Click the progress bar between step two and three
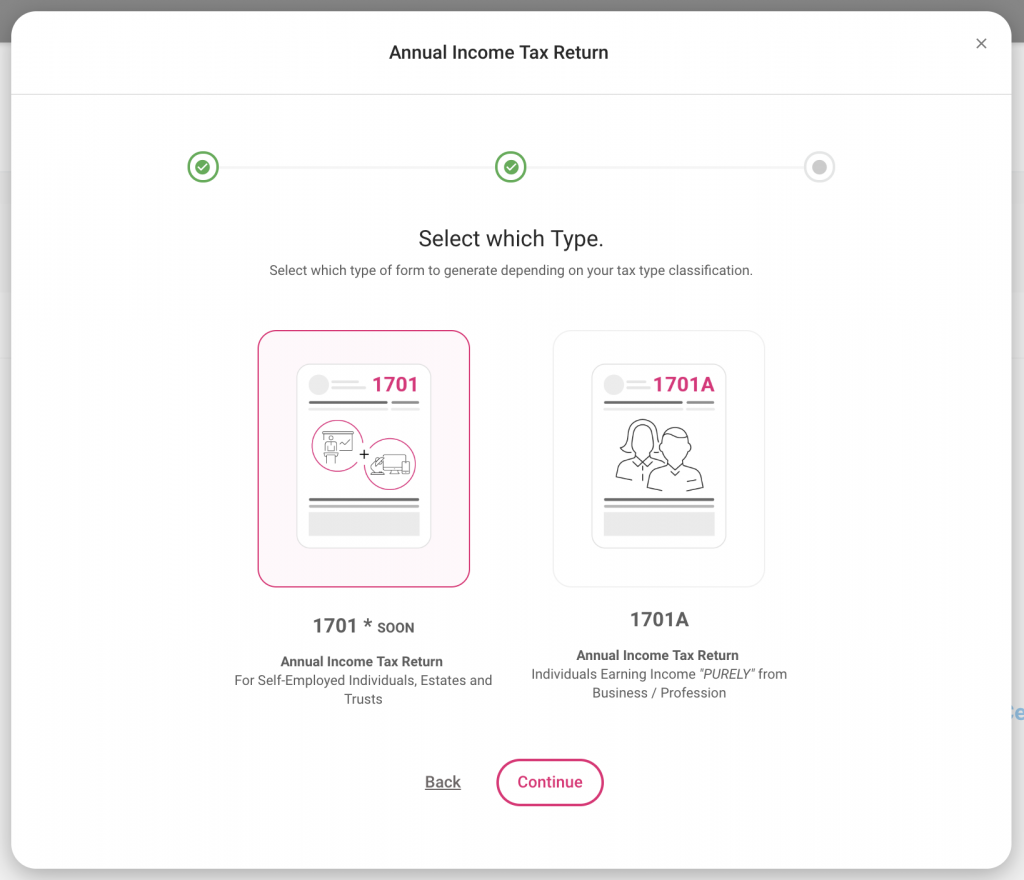1024x880 pixels. pos(665,167)
